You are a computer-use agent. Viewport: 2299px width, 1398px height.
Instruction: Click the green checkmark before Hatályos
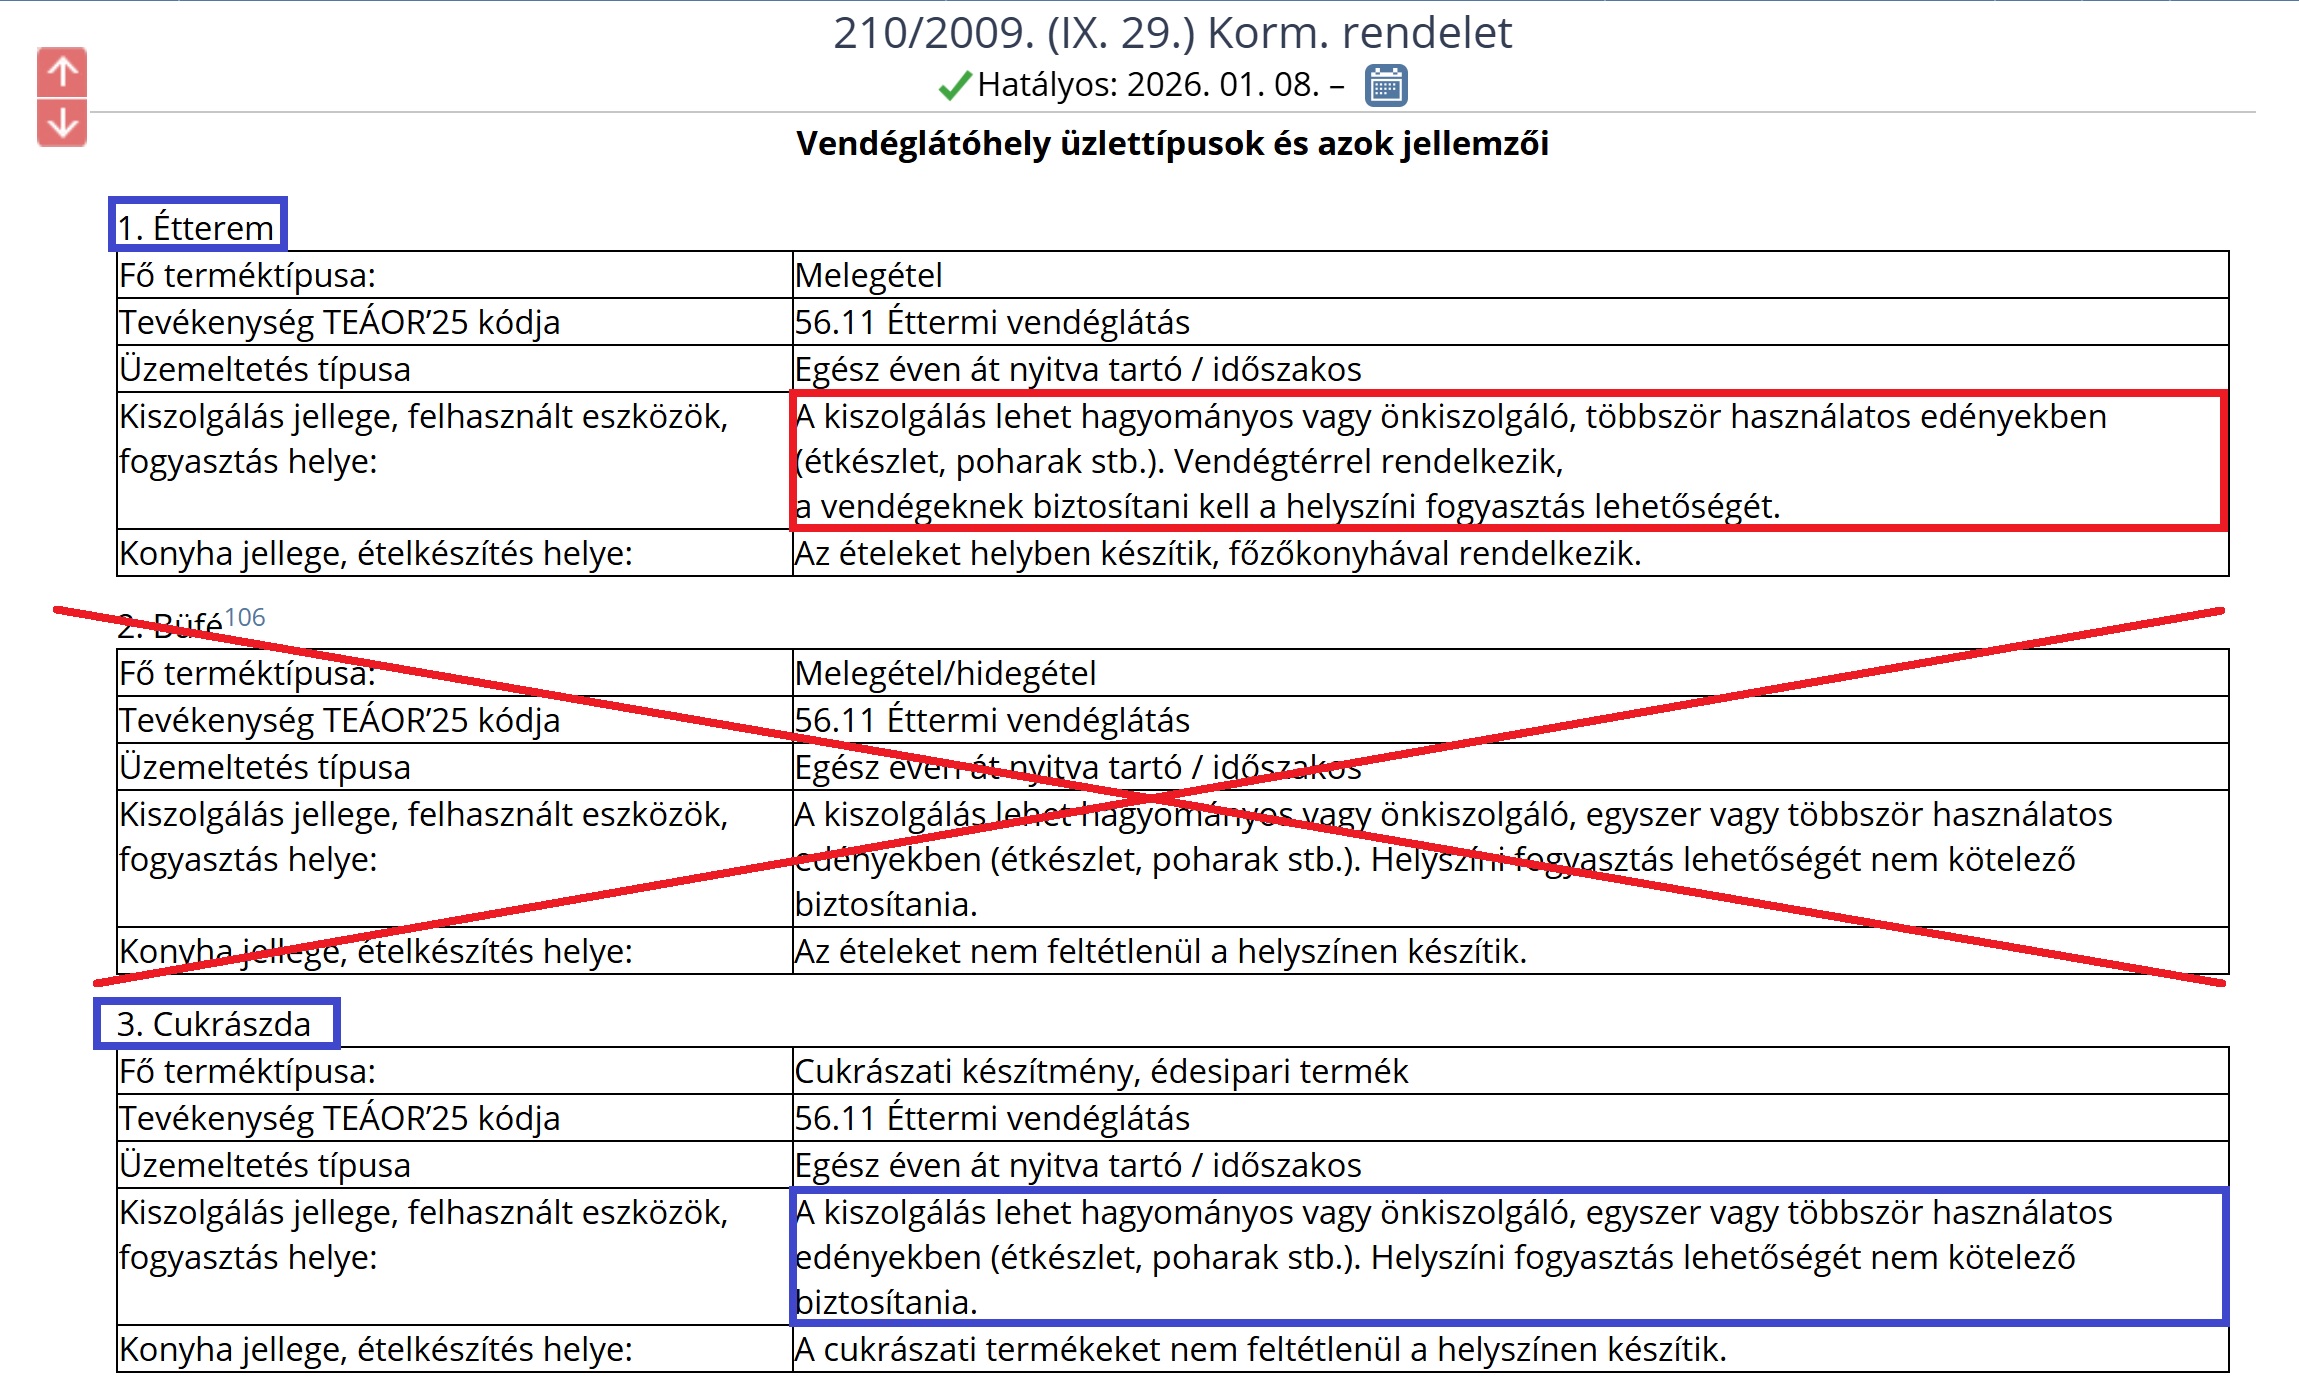pyautogui.click(x=955, y=86)
